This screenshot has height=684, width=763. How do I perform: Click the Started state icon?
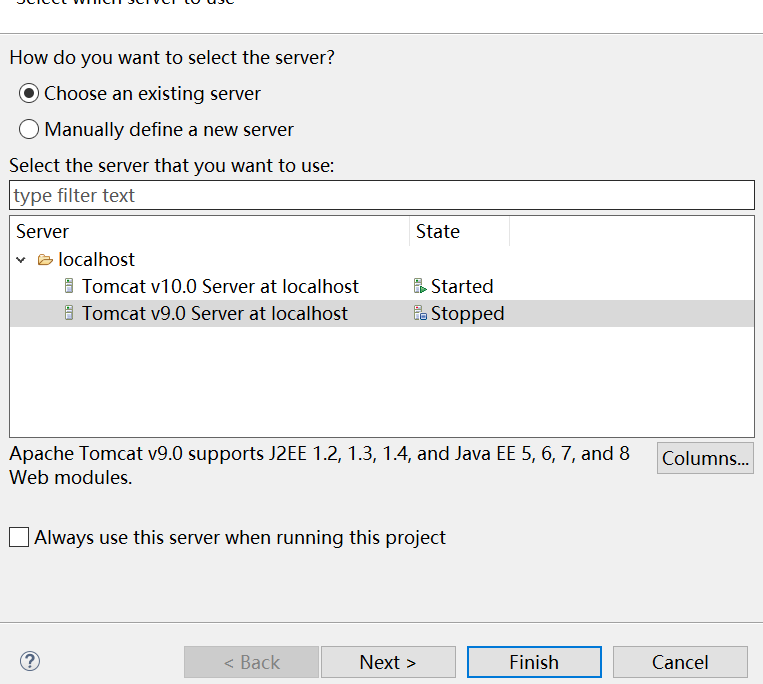420,286
